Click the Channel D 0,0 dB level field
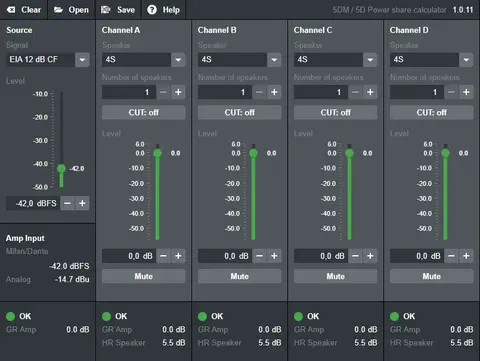This screenshot has height=361, width=480. [417, 256]
